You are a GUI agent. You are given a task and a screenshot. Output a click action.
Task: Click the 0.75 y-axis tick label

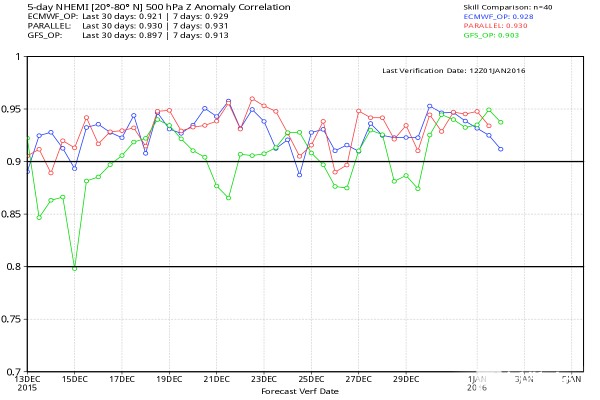(x=13, y=319)
